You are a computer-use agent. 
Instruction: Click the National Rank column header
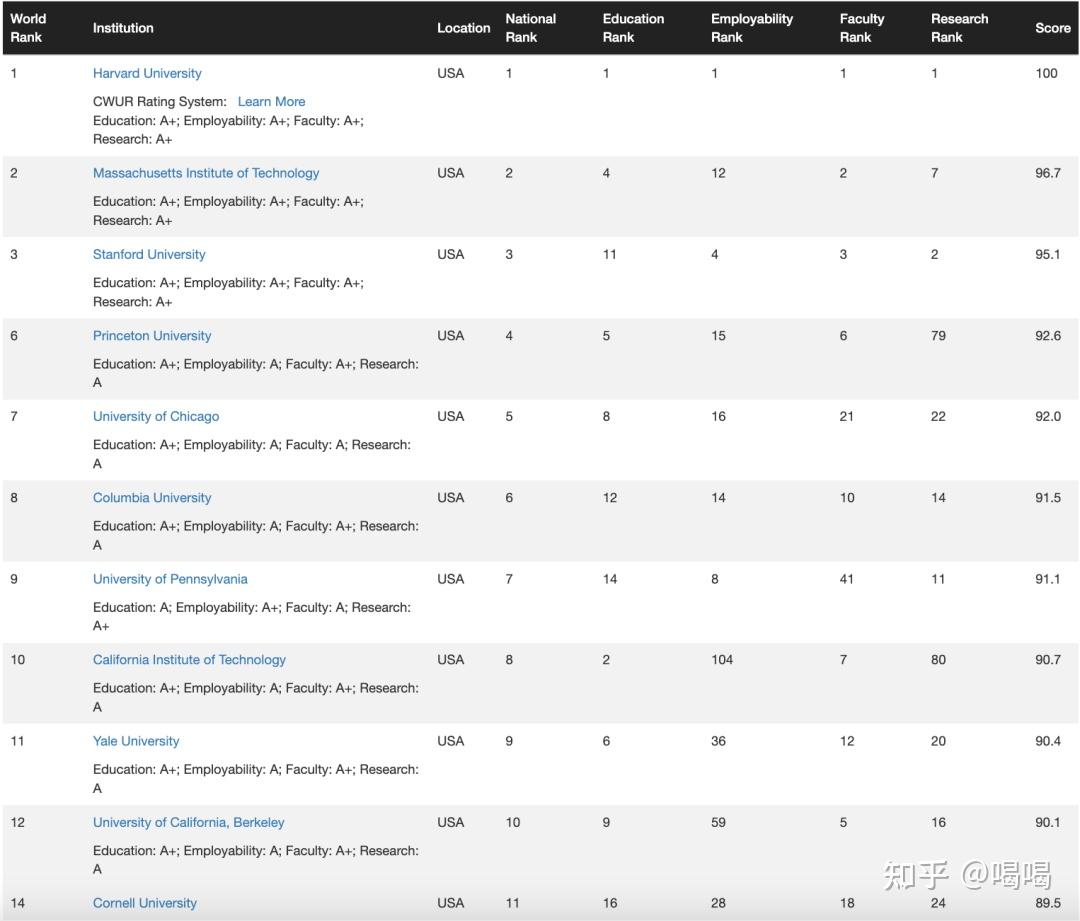[x=530, y=28]
